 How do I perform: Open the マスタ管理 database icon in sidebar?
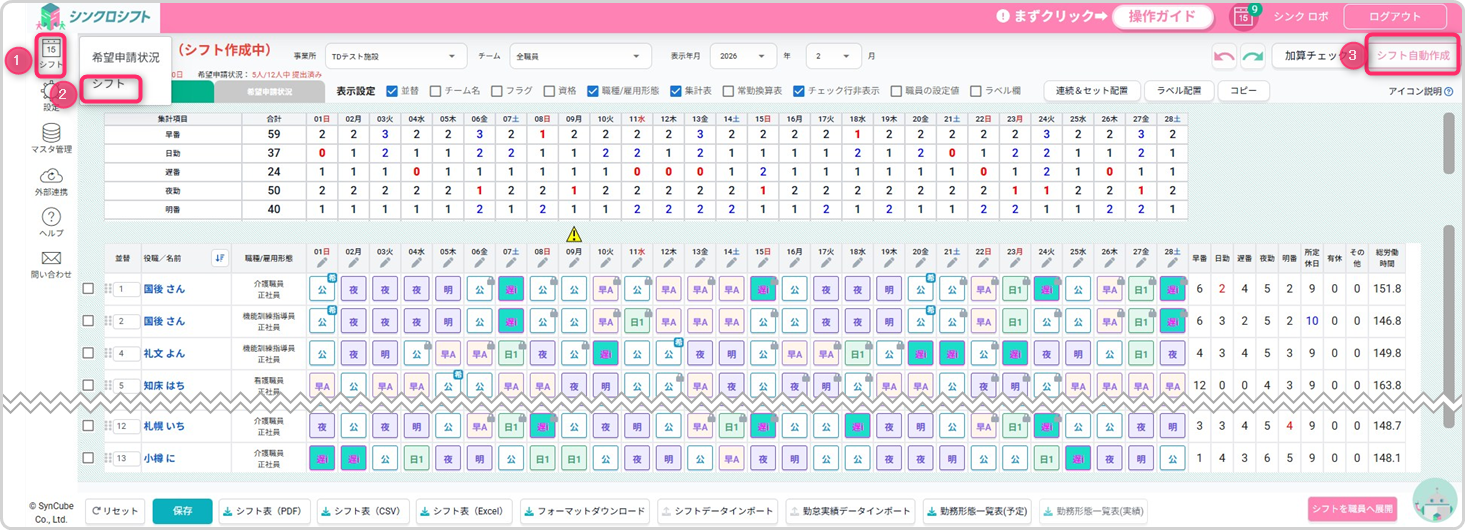coord(51,133)
